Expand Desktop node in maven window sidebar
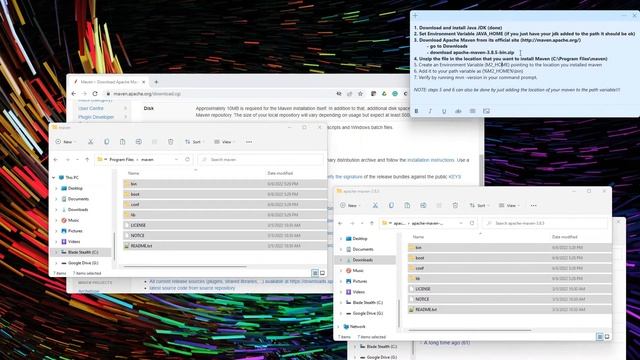This screenshot has height=360, width=640. click(56, 188)
